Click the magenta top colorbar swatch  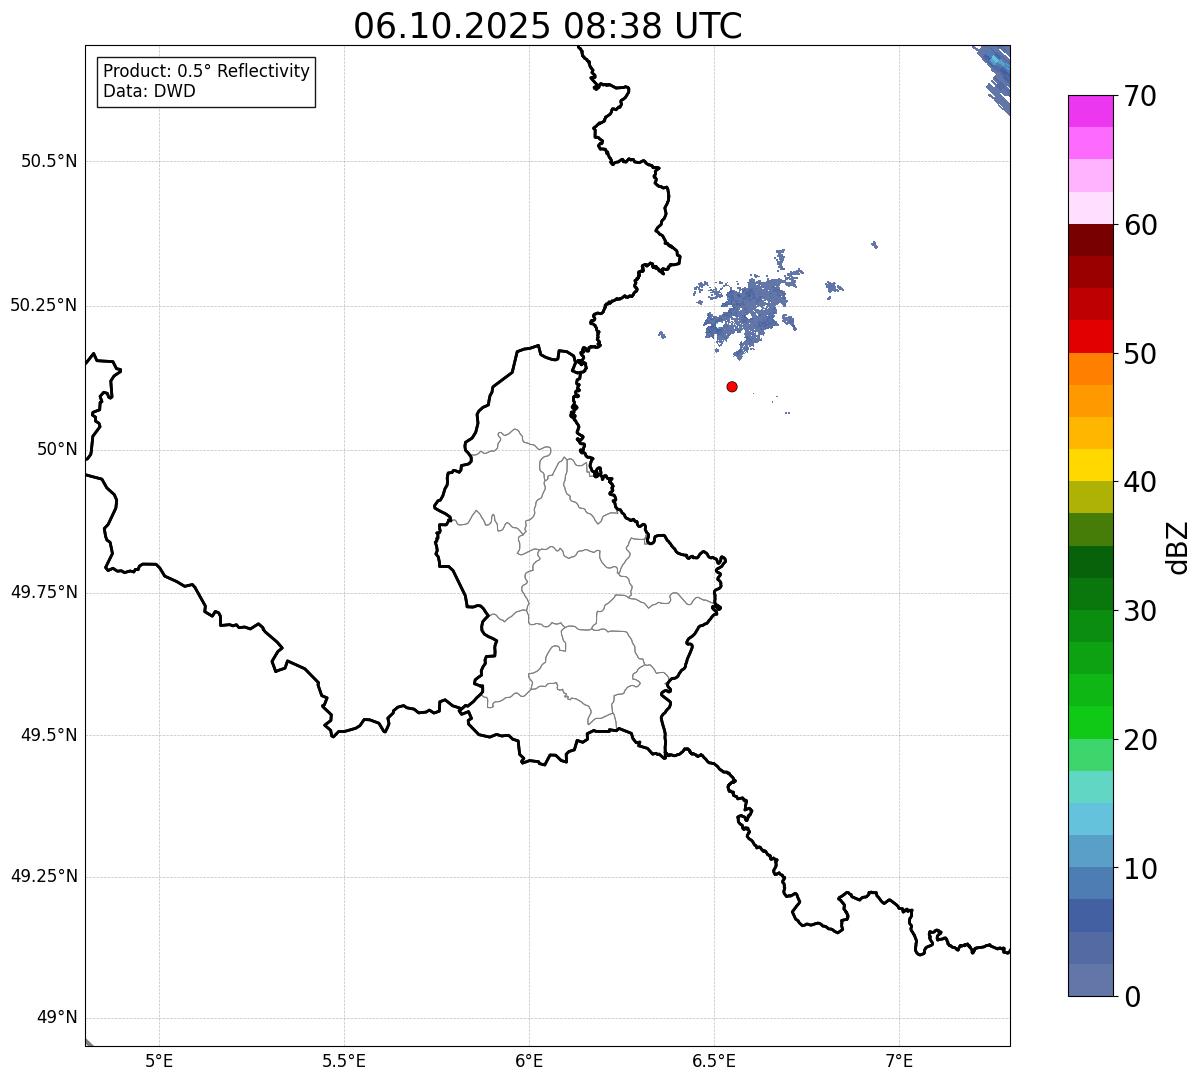(x=1091, y=111)
